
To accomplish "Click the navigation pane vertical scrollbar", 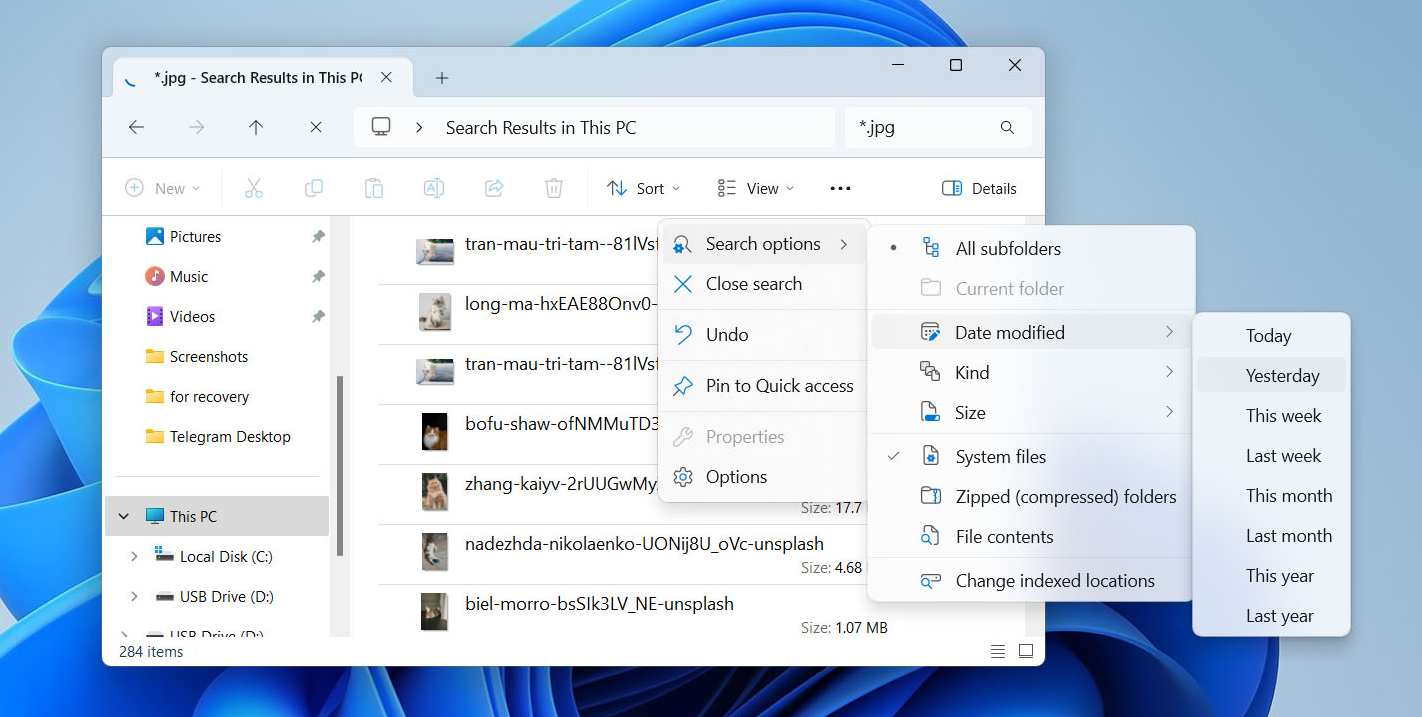I will coord(340,465).
